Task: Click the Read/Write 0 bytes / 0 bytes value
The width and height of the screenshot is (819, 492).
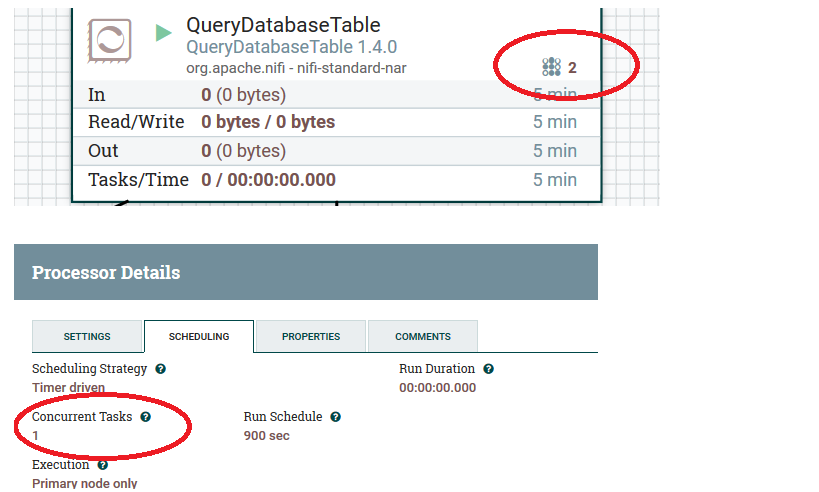Action: click(268, 122)
